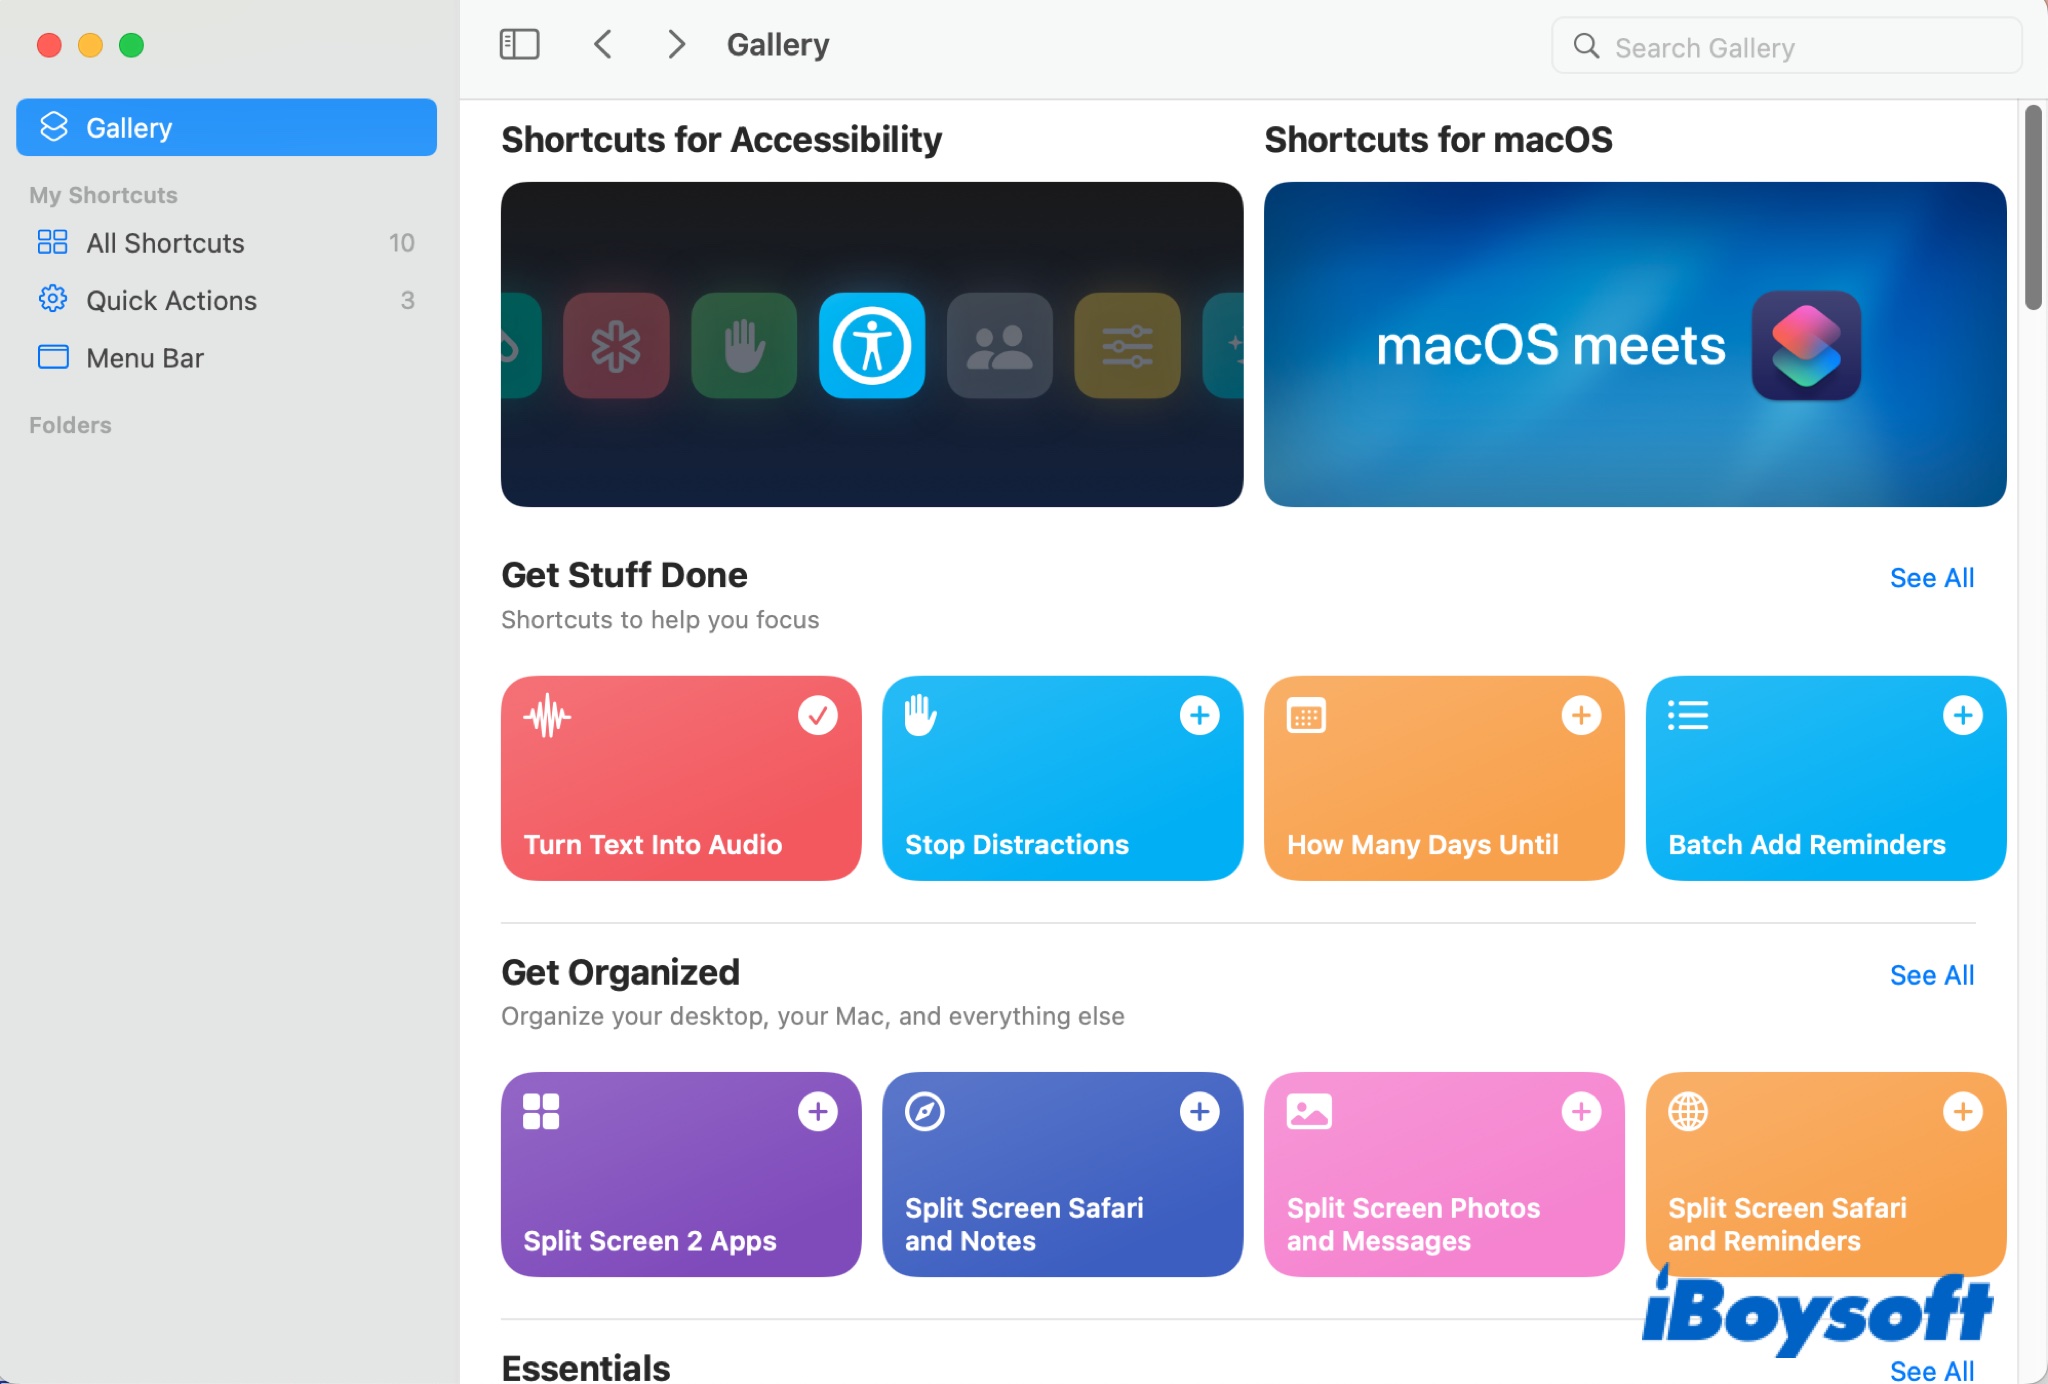Select Menu Bar shortcuts view
Viewport: 2048px width, 1384px height.
[145, 355]
